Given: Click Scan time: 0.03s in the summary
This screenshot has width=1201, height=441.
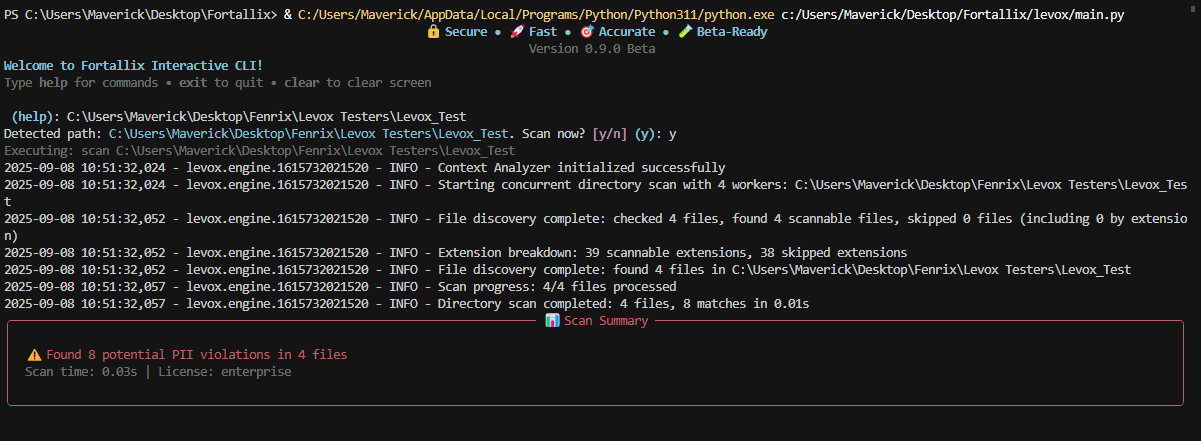Looking at the screenshot, I should (82, 371).
